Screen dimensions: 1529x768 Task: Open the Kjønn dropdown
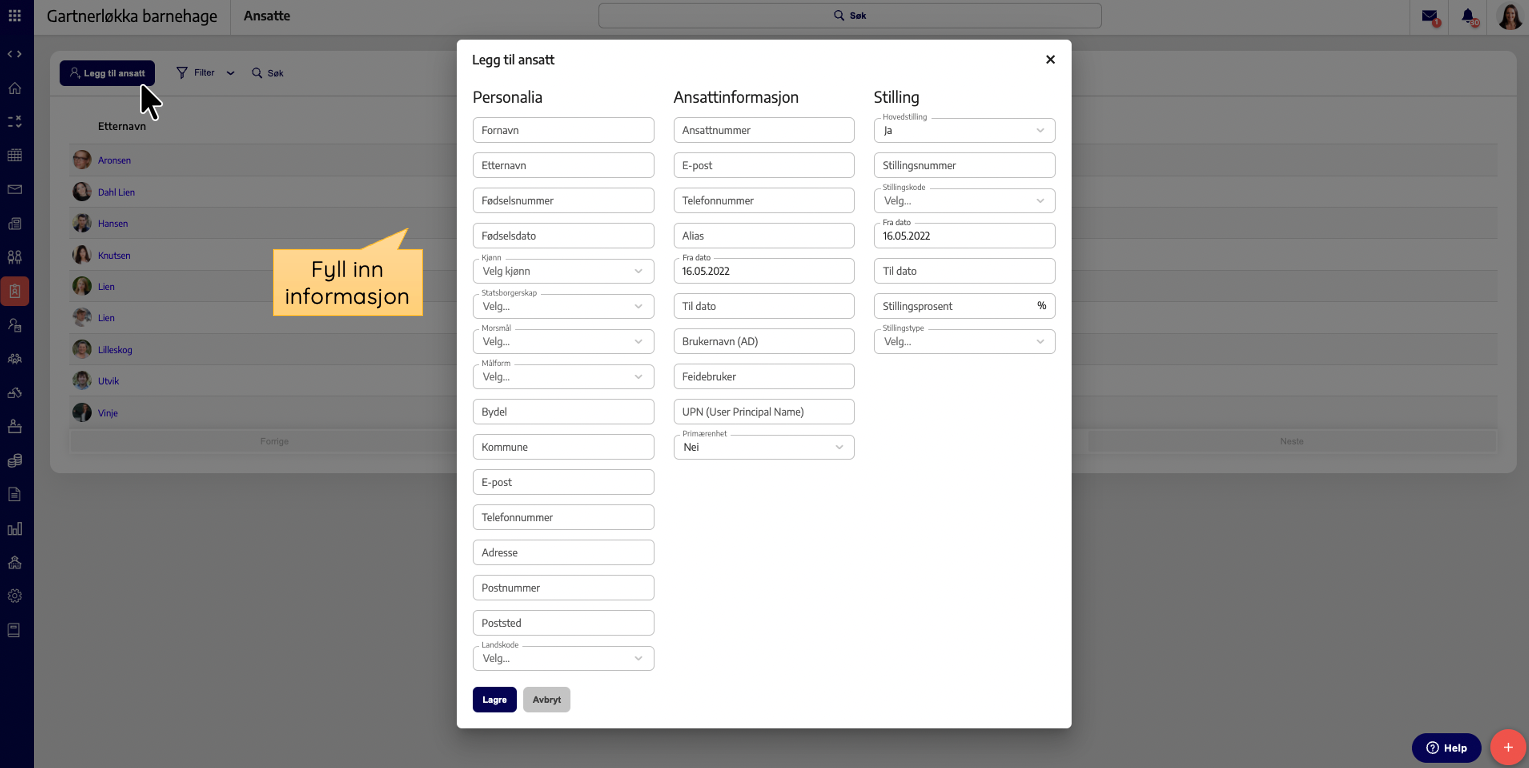point(563,271)
